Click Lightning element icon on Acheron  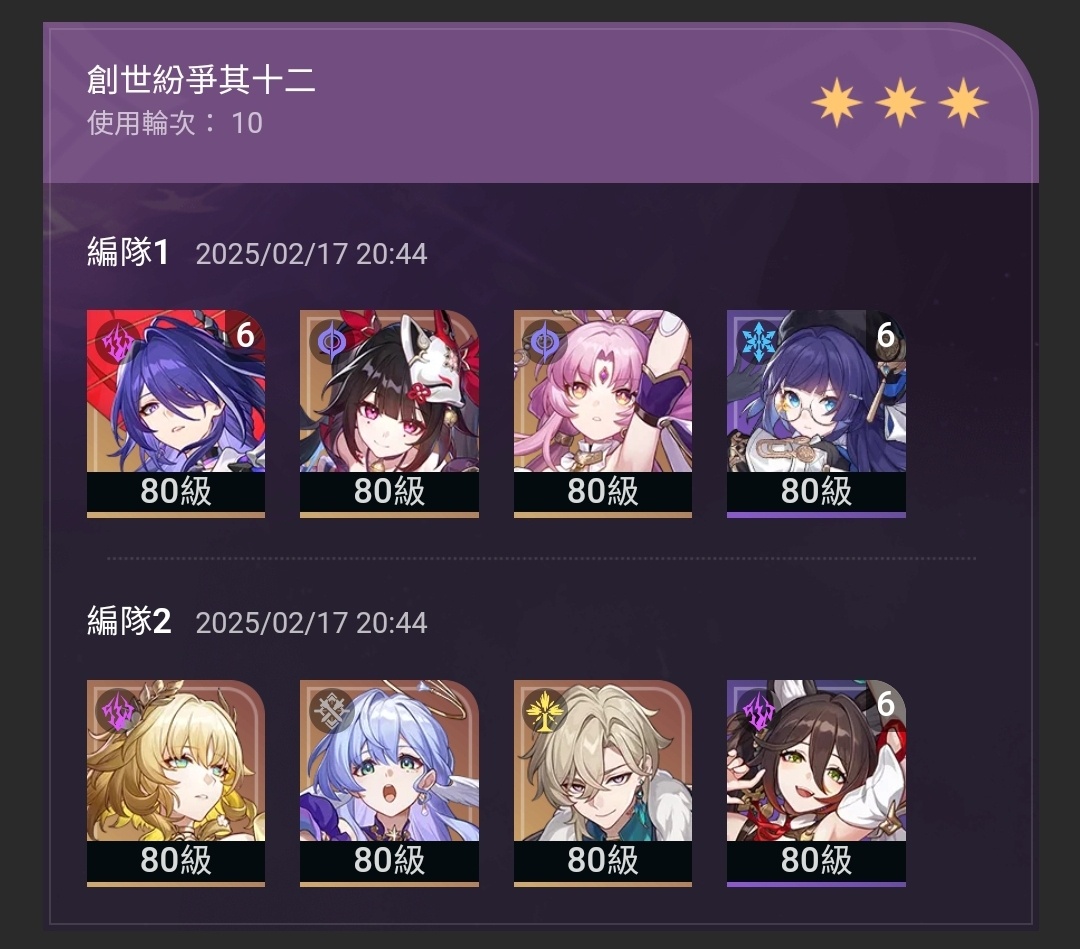coord(118,341)
